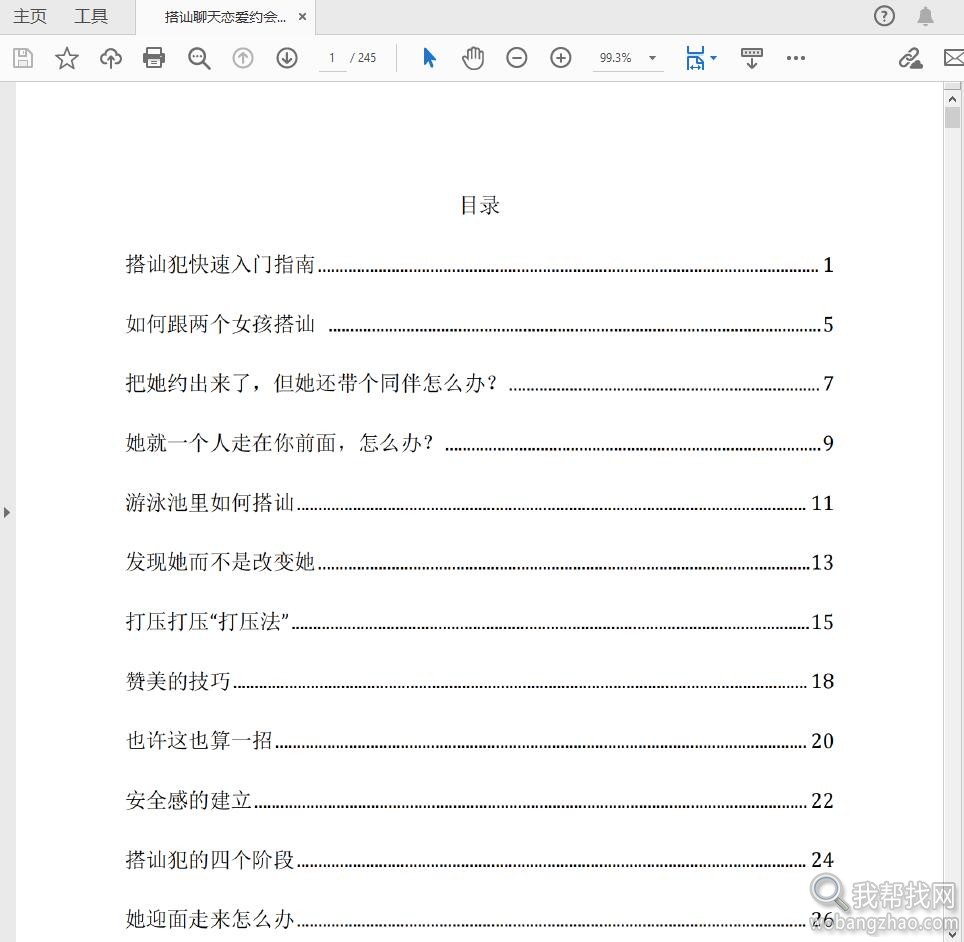Open the dropdown arrow beside fit width icon

[x=714, y=58]
